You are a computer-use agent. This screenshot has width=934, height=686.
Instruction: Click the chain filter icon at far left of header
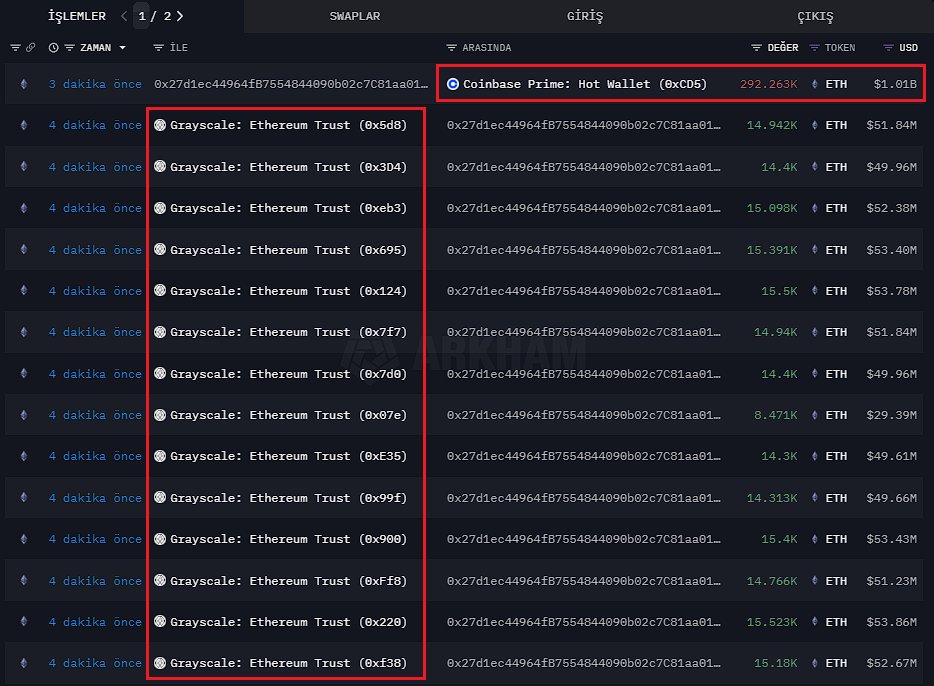click(15, 48)
